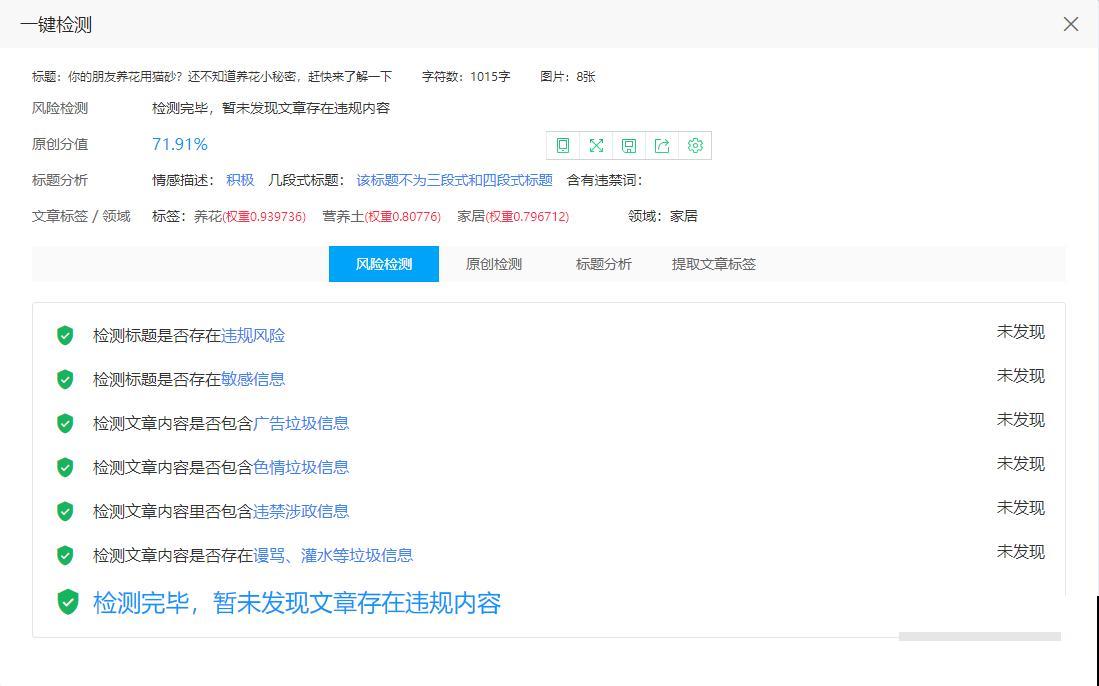Click the shield icon on the 违规风险 row

[65, 335]
